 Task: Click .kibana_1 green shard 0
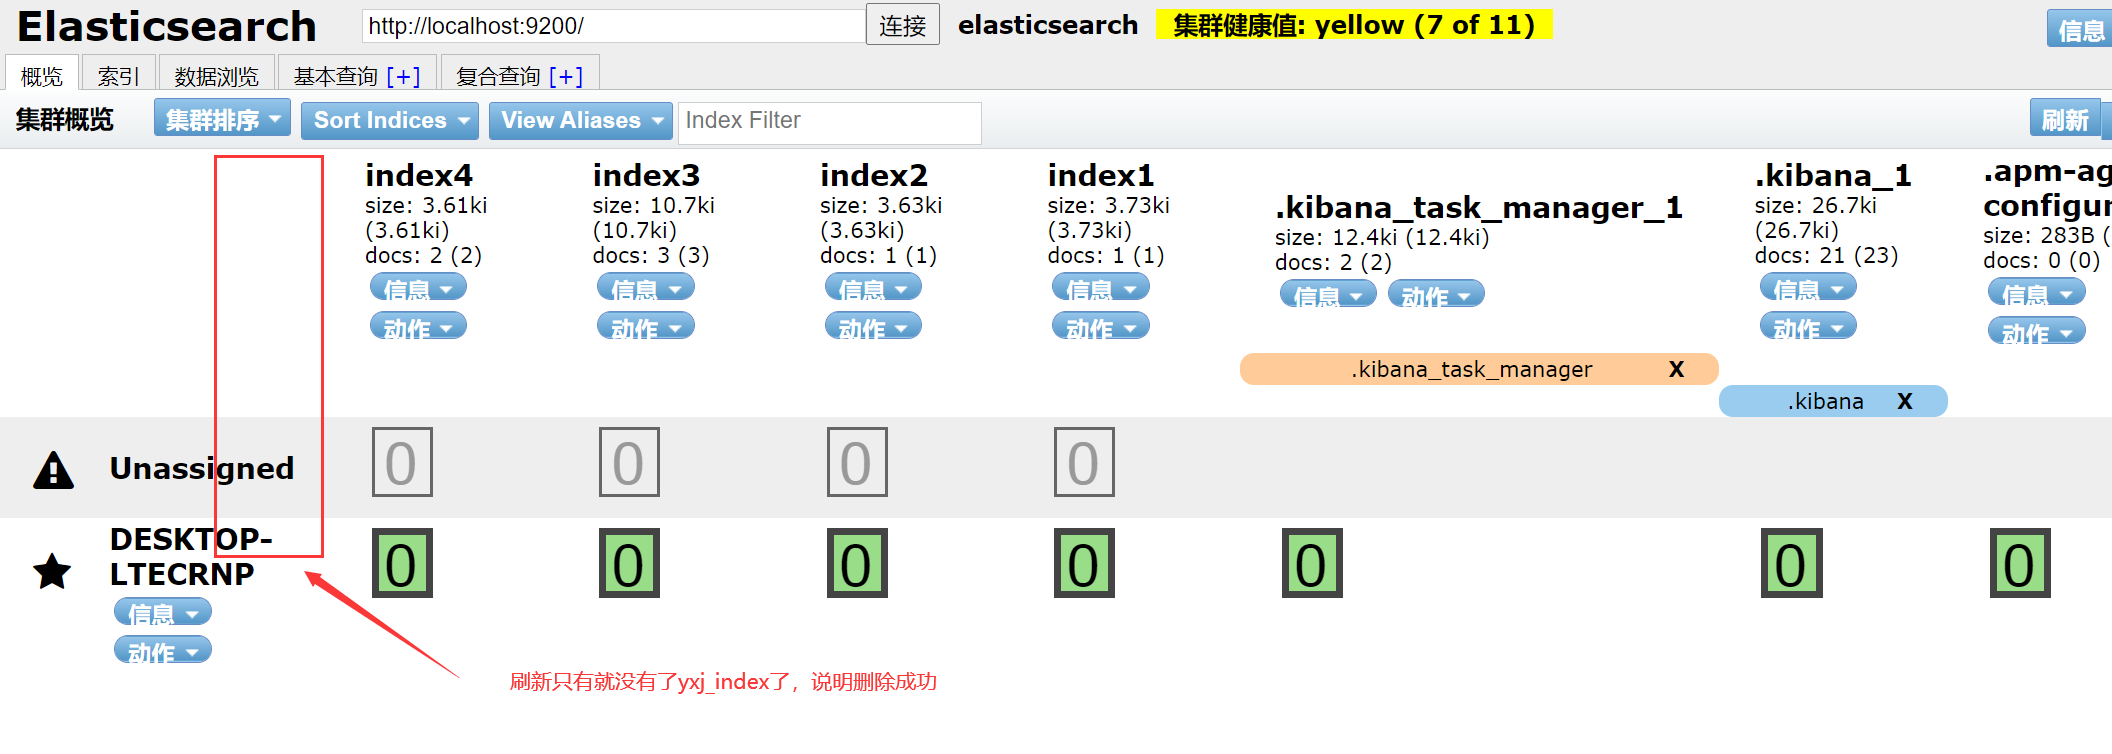click(1791, 563)
